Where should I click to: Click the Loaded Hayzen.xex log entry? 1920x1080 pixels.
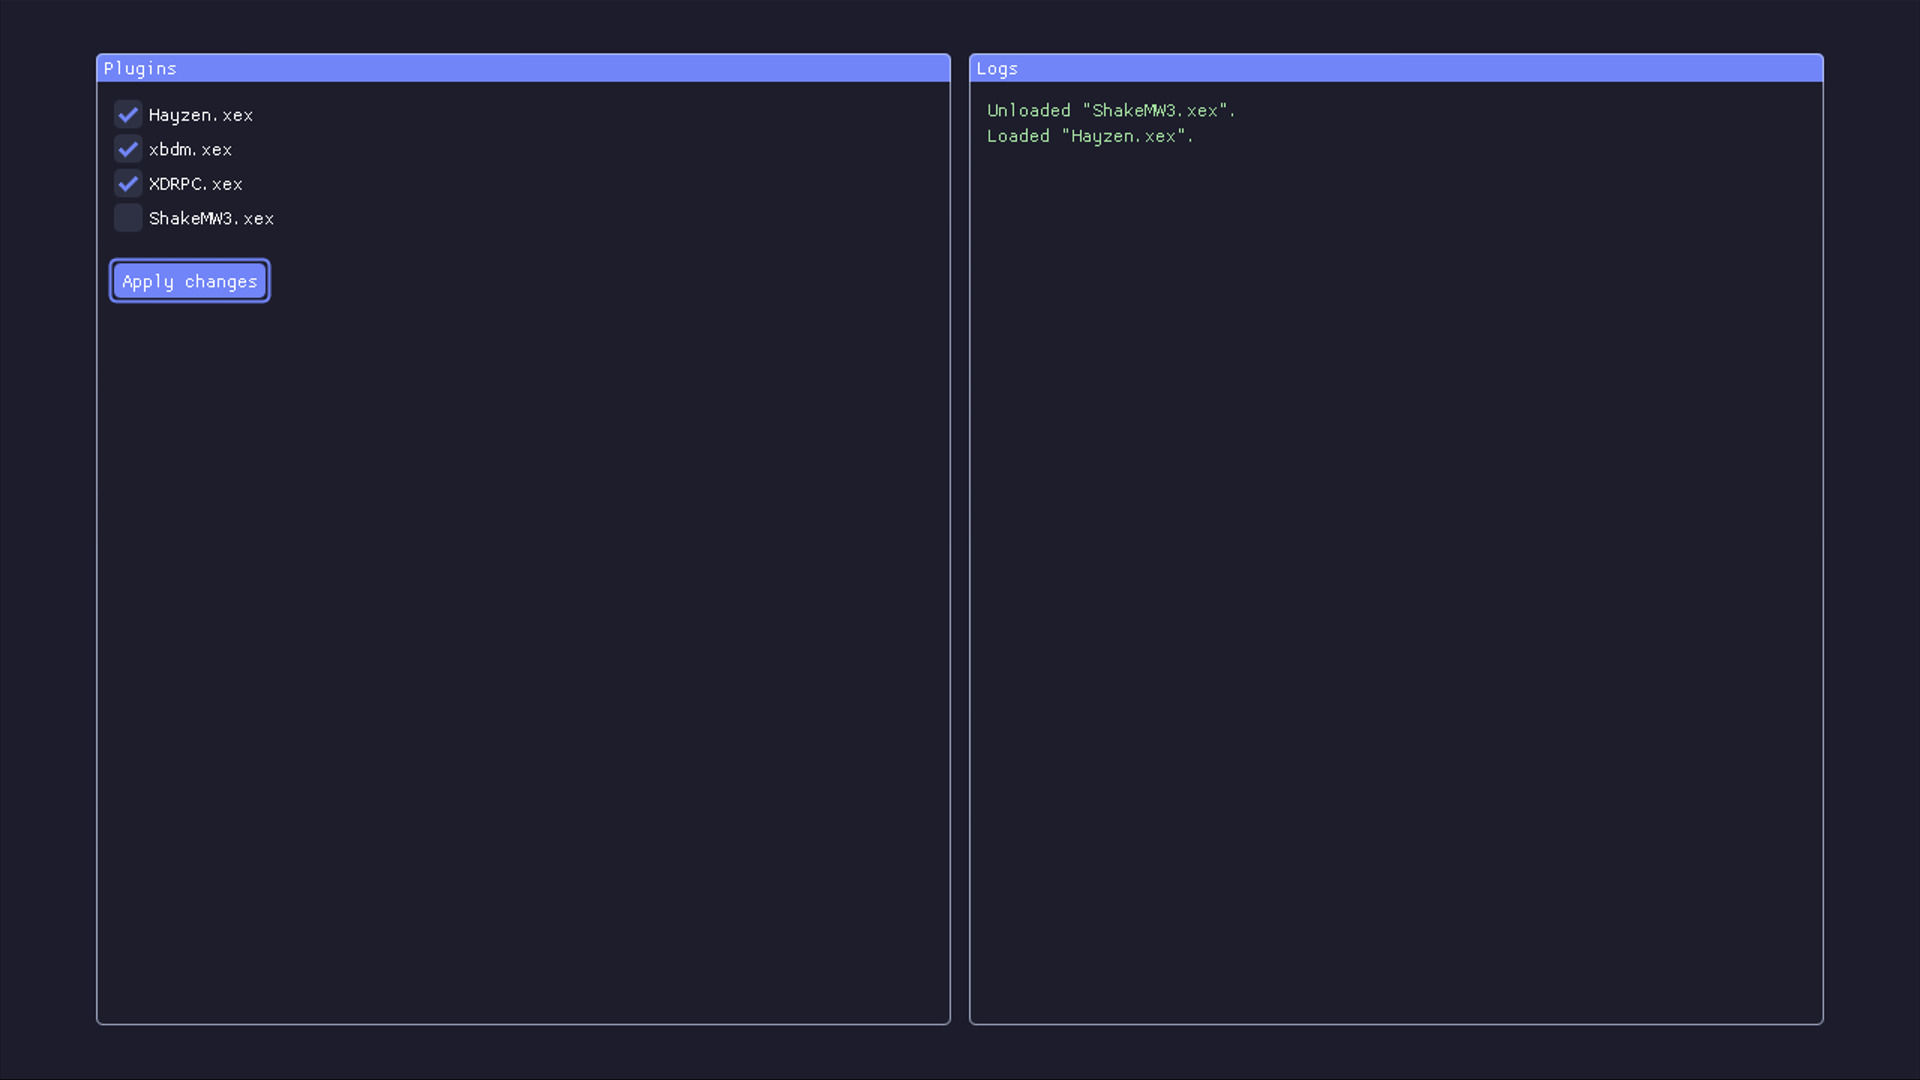tap(1090, 136)
